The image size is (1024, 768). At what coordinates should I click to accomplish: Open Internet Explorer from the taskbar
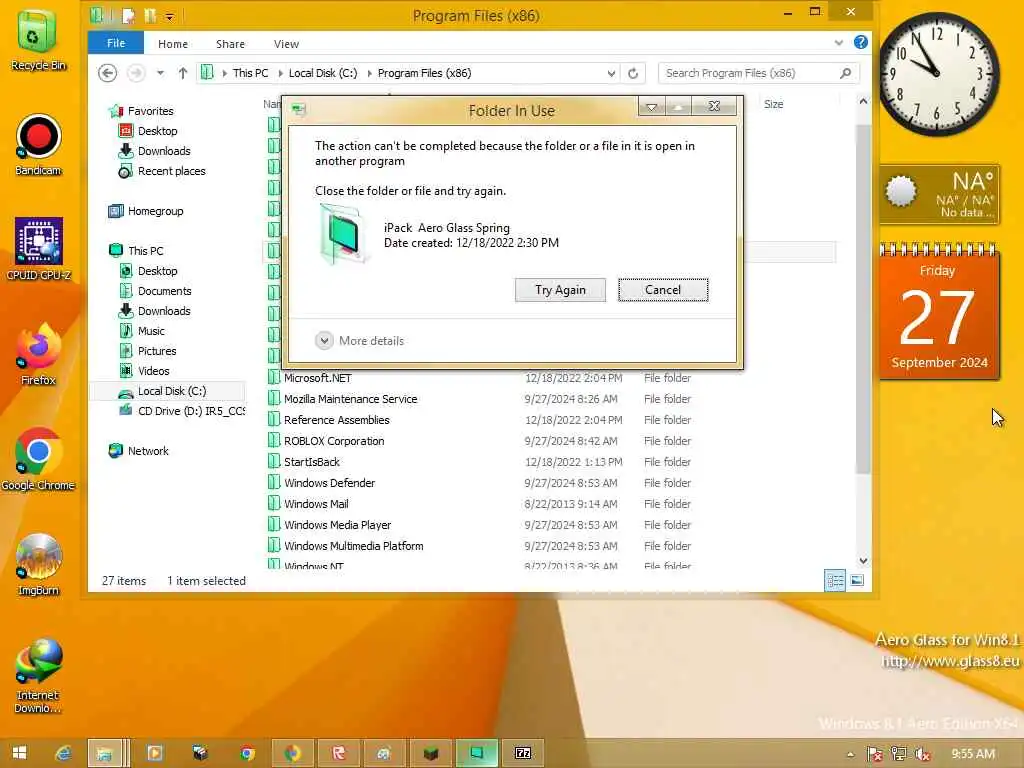(63, 753)
